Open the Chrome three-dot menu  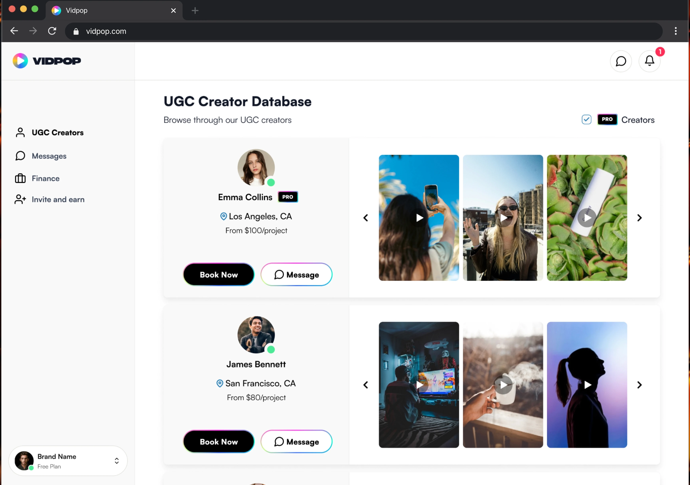point(676,31)
